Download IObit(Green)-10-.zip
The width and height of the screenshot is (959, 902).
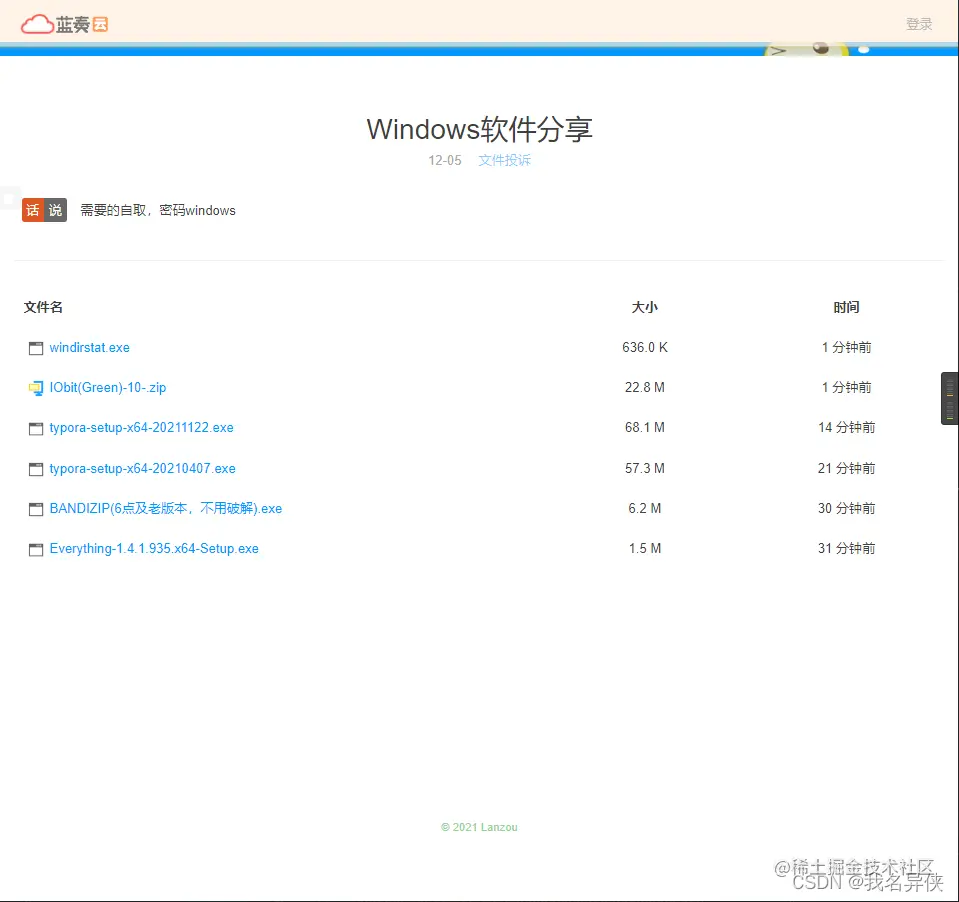tap(108, 387)
